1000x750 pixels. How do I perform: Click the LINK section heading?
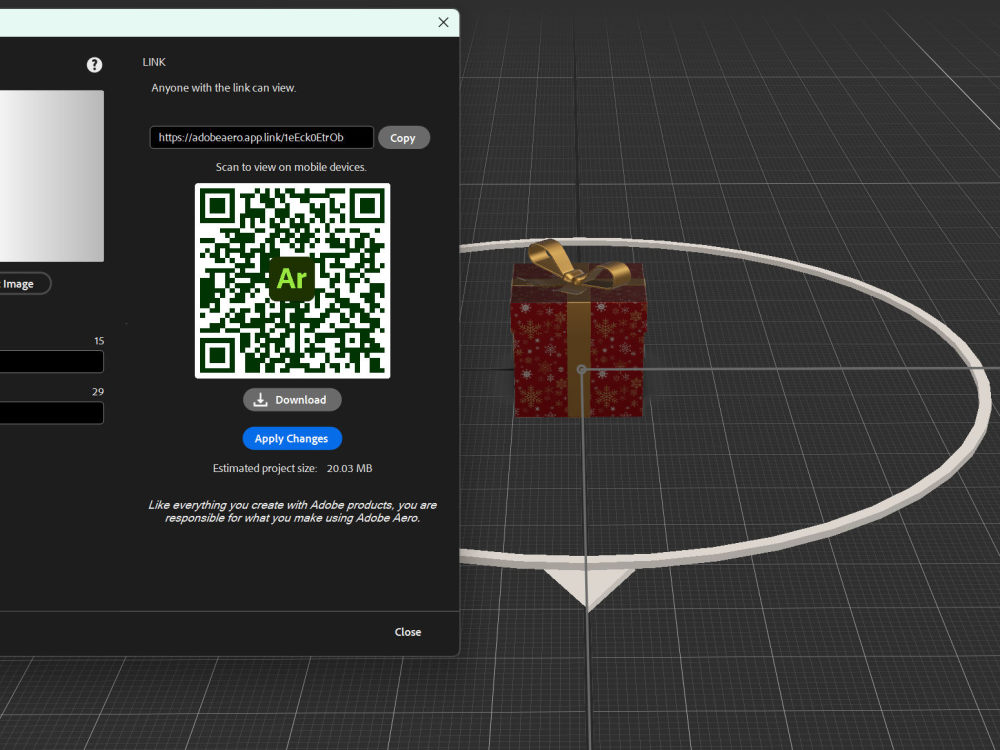(154, 62)
